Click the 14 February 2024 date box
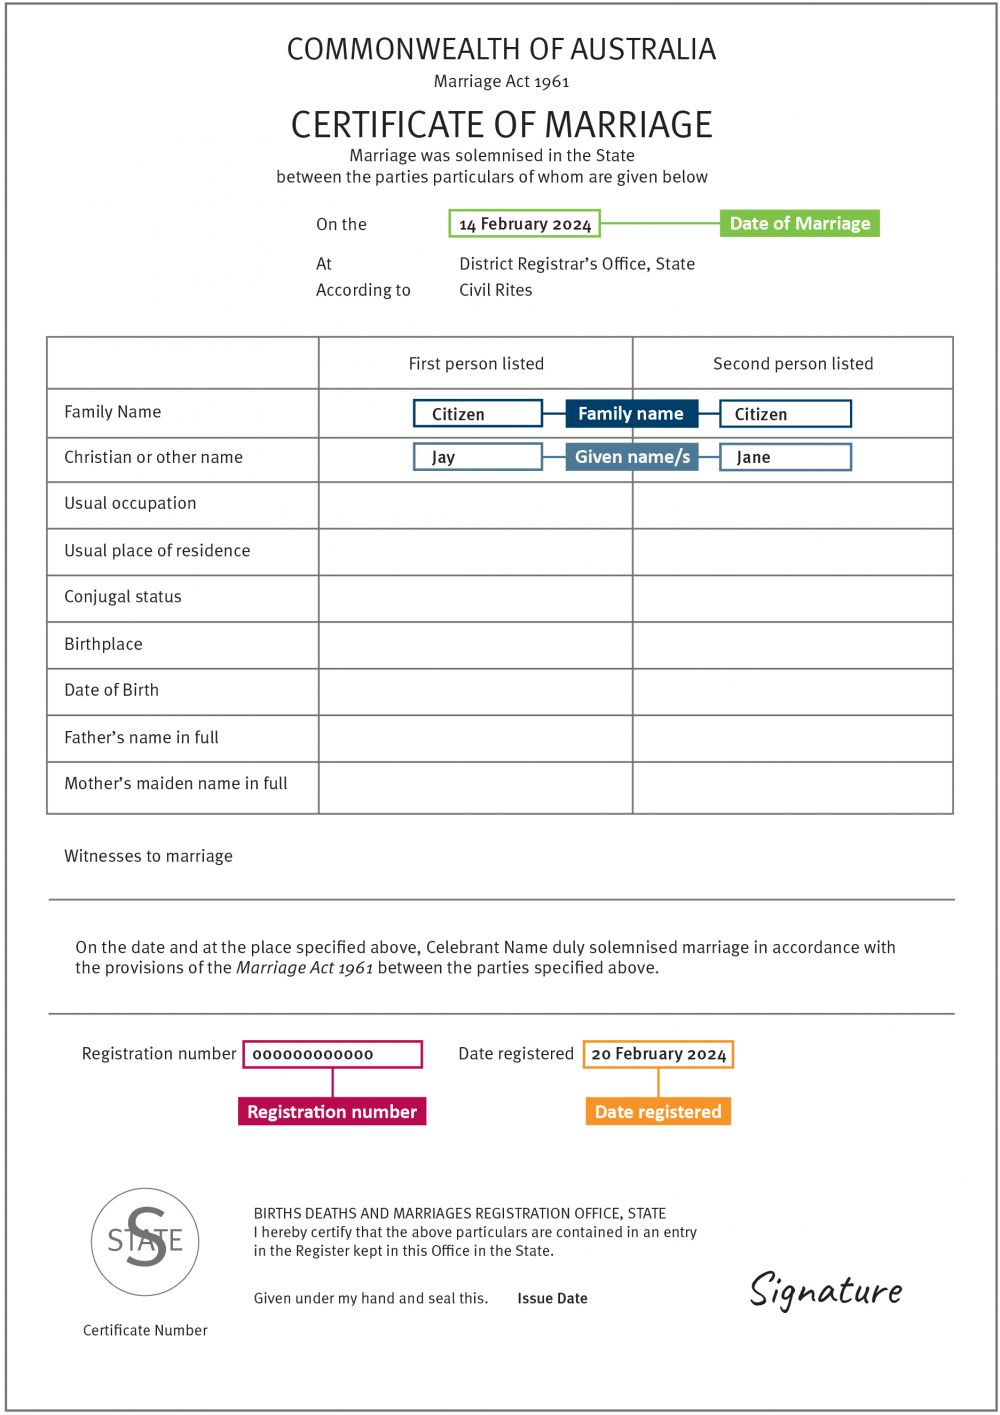Screen dimensions: 1000x1415 [525, 224]
